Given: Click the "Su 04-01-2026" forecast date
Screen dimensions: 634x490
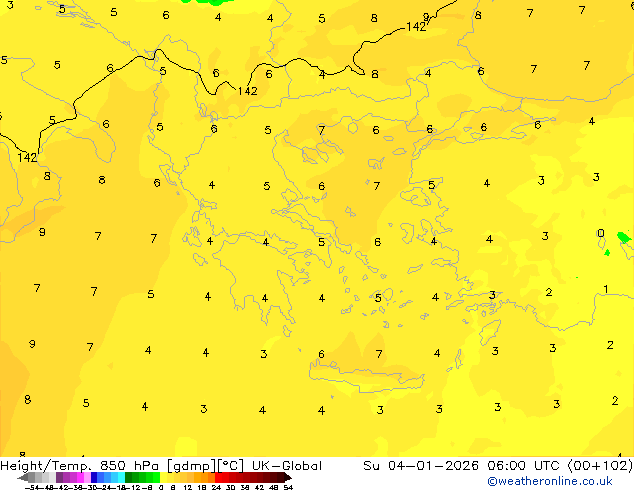Looking at the screenshot, I should coord(423,466).
